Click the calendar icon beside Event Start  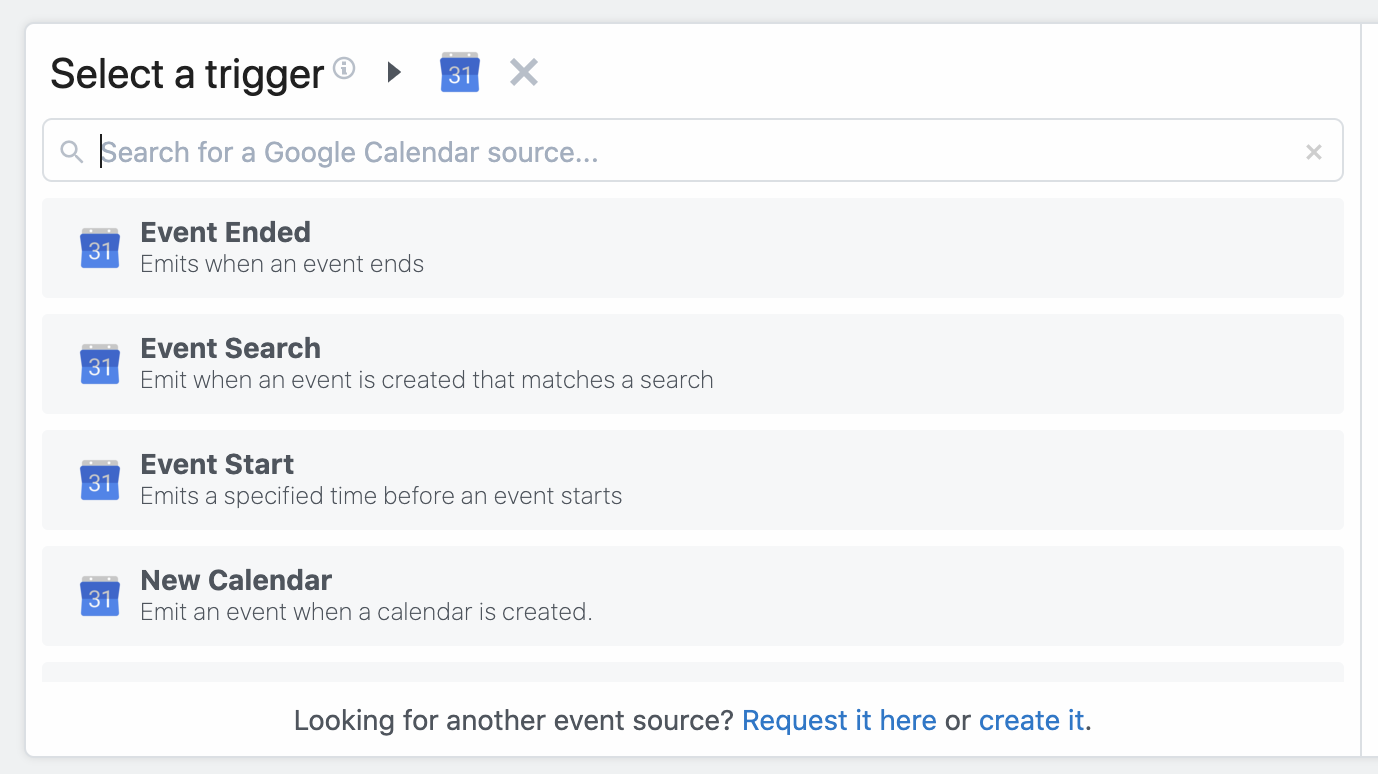coord(99,480)
